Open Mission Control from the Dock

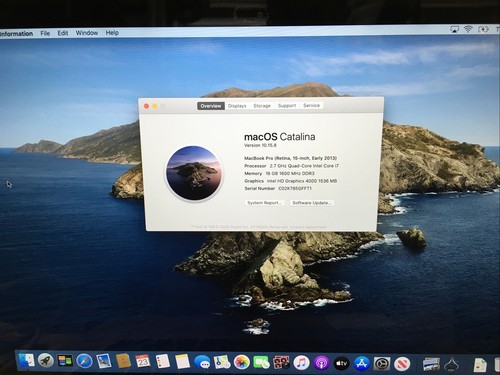pyautogui.click(x=65, y=361)
